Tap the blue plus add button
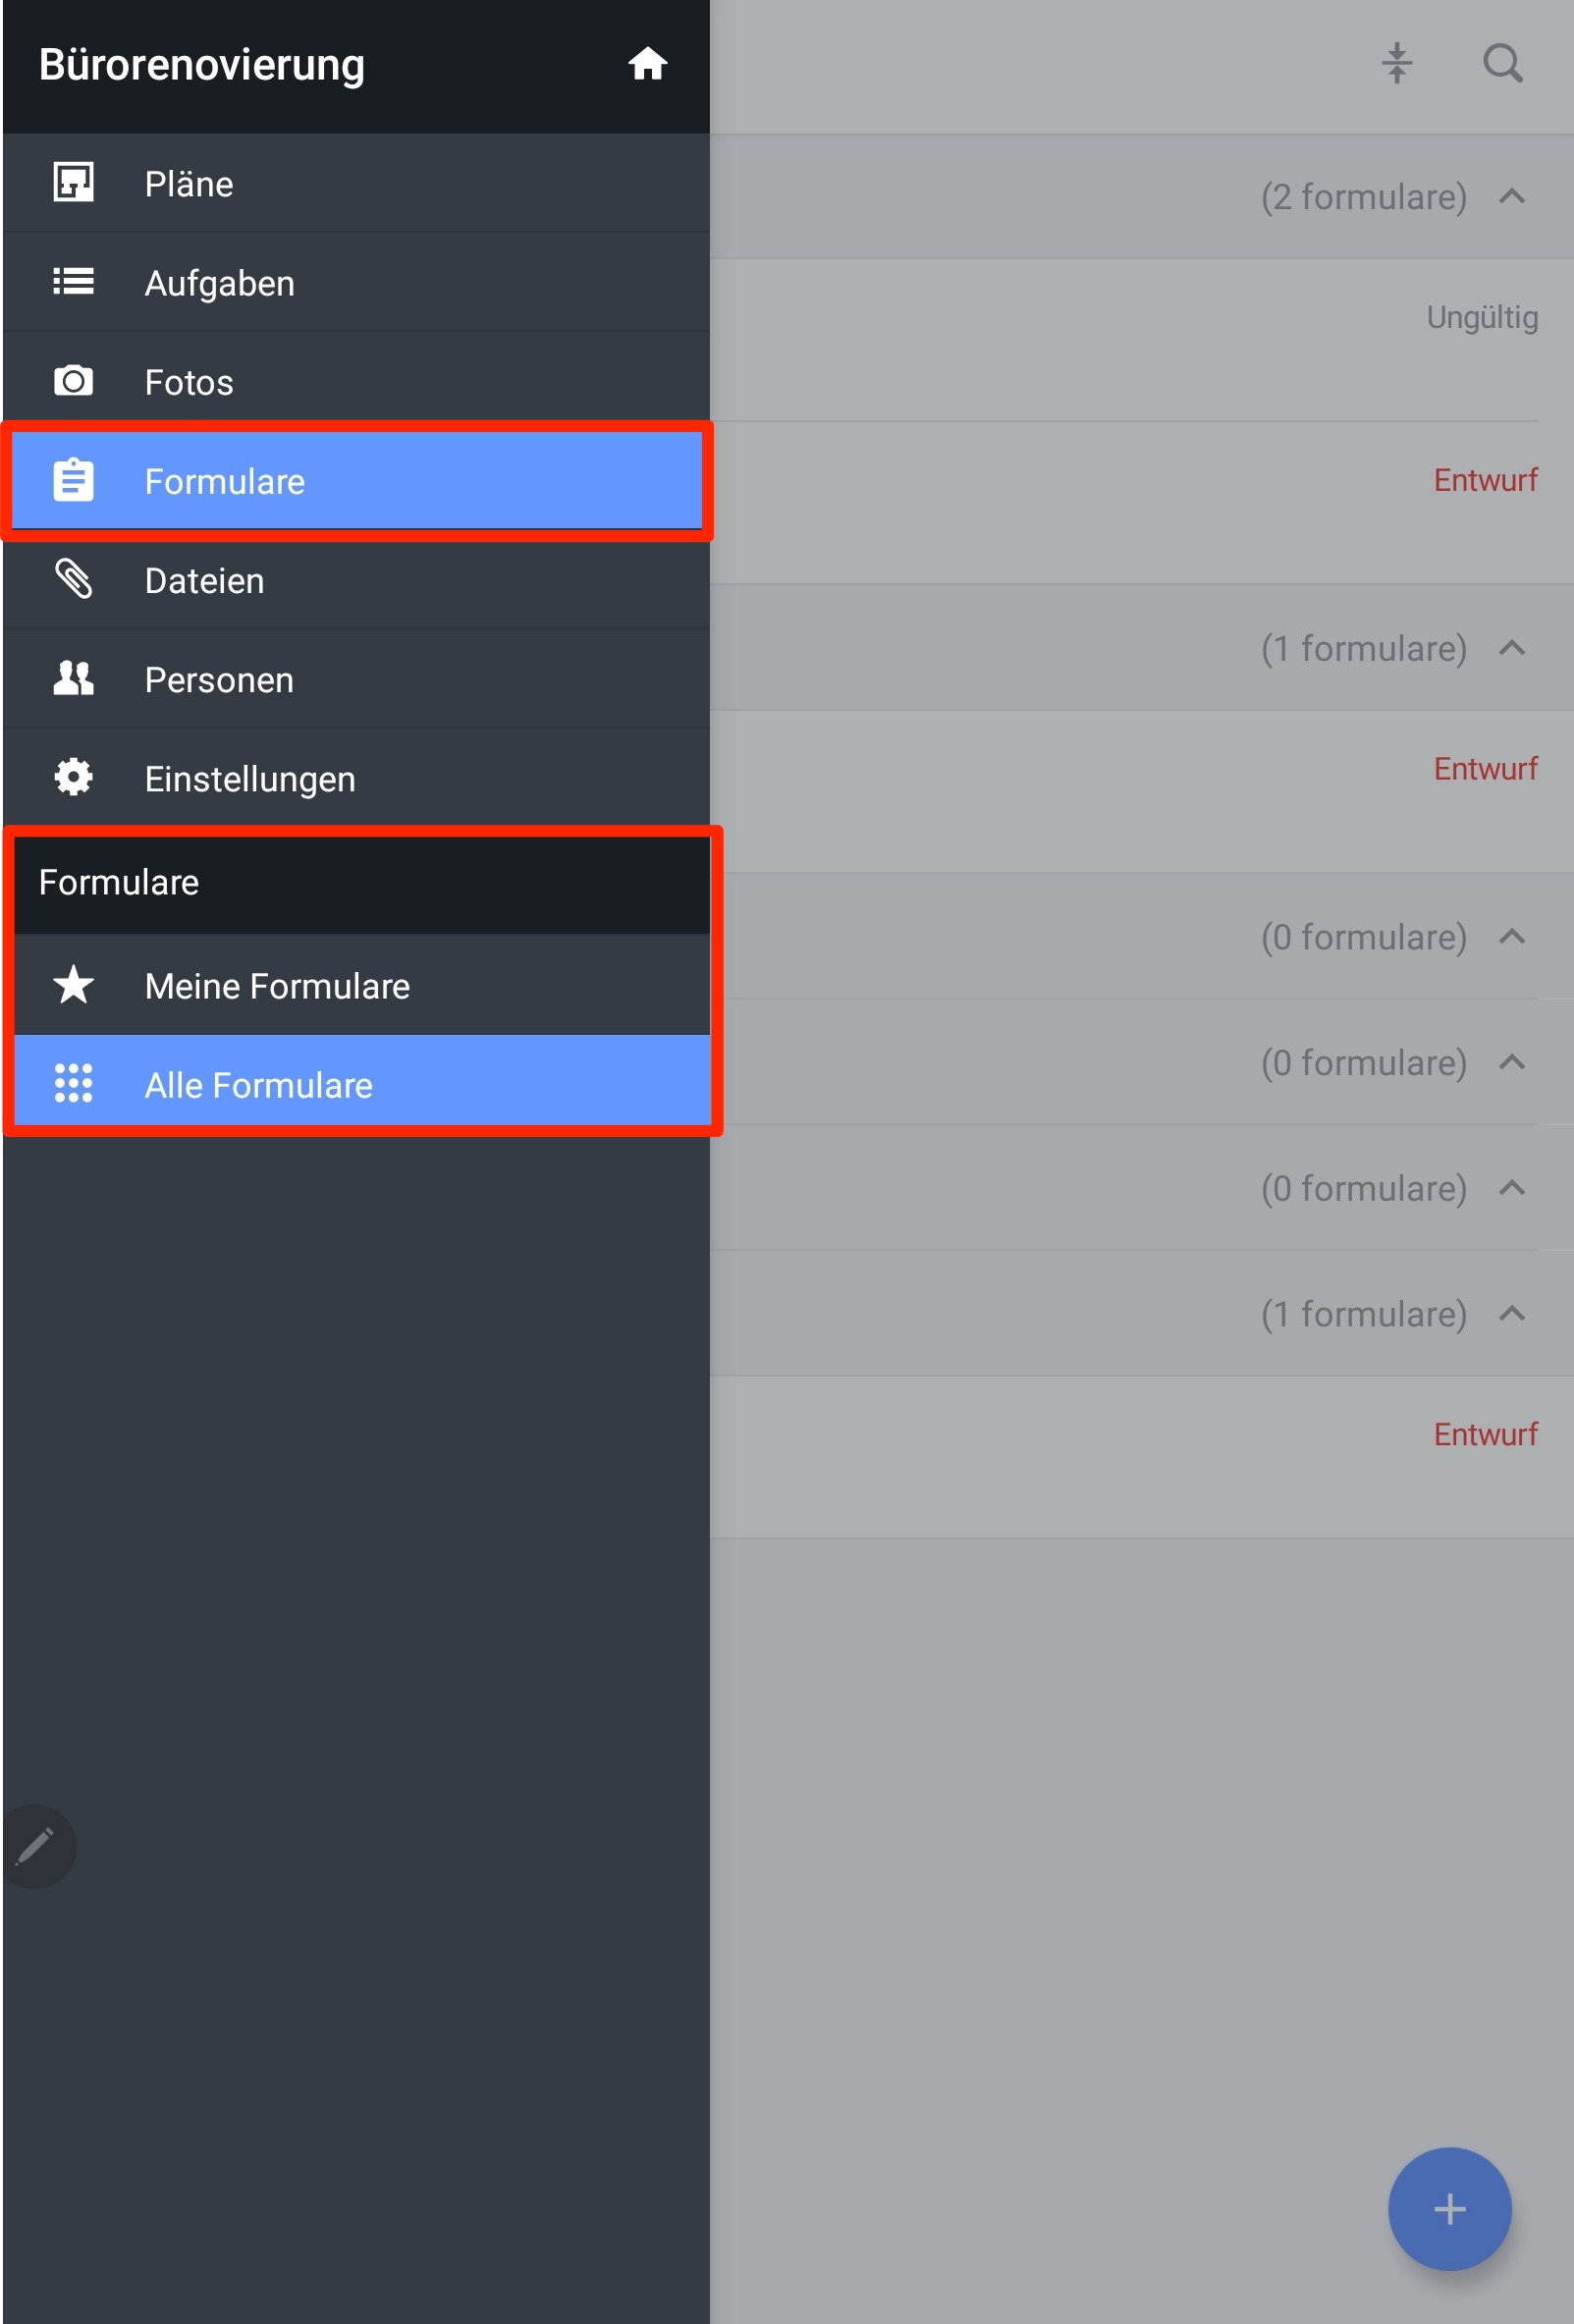1574x2324 pixels. (x=1449, y=2209)
